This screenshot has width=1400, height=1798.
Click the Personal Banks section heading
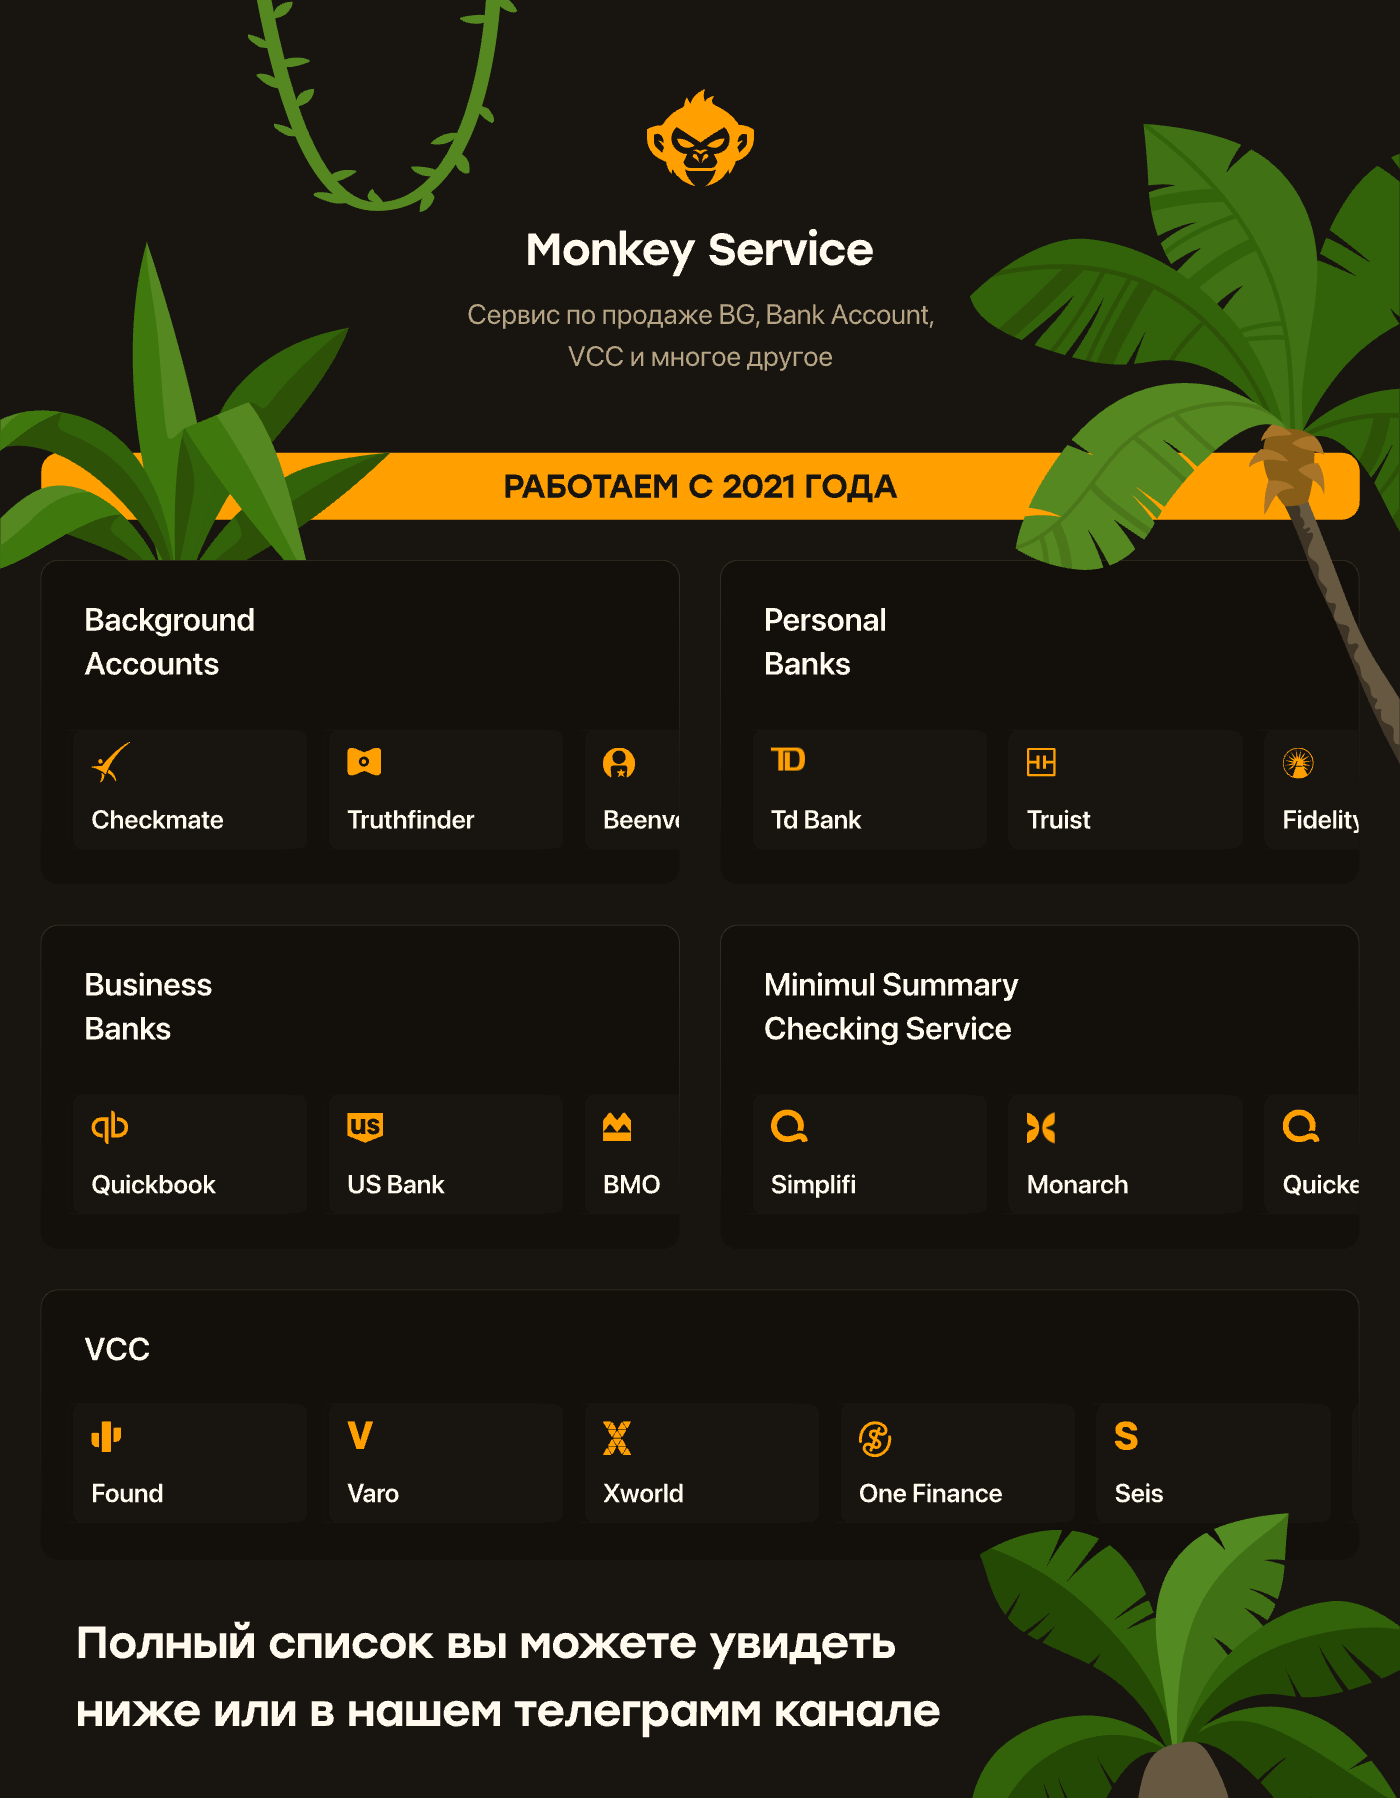(x=825, y=642)
